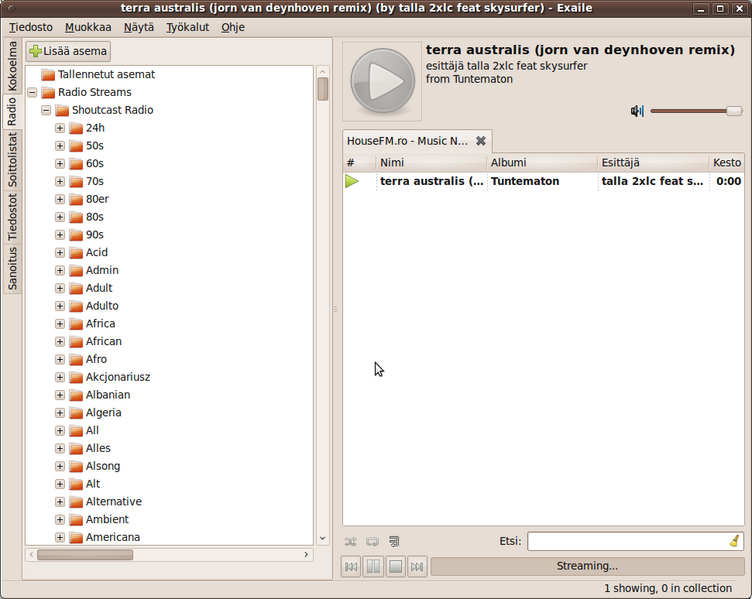Screen dimensions: 752x599
Task: Collapse the Radio Streams node
Action: 32,92
